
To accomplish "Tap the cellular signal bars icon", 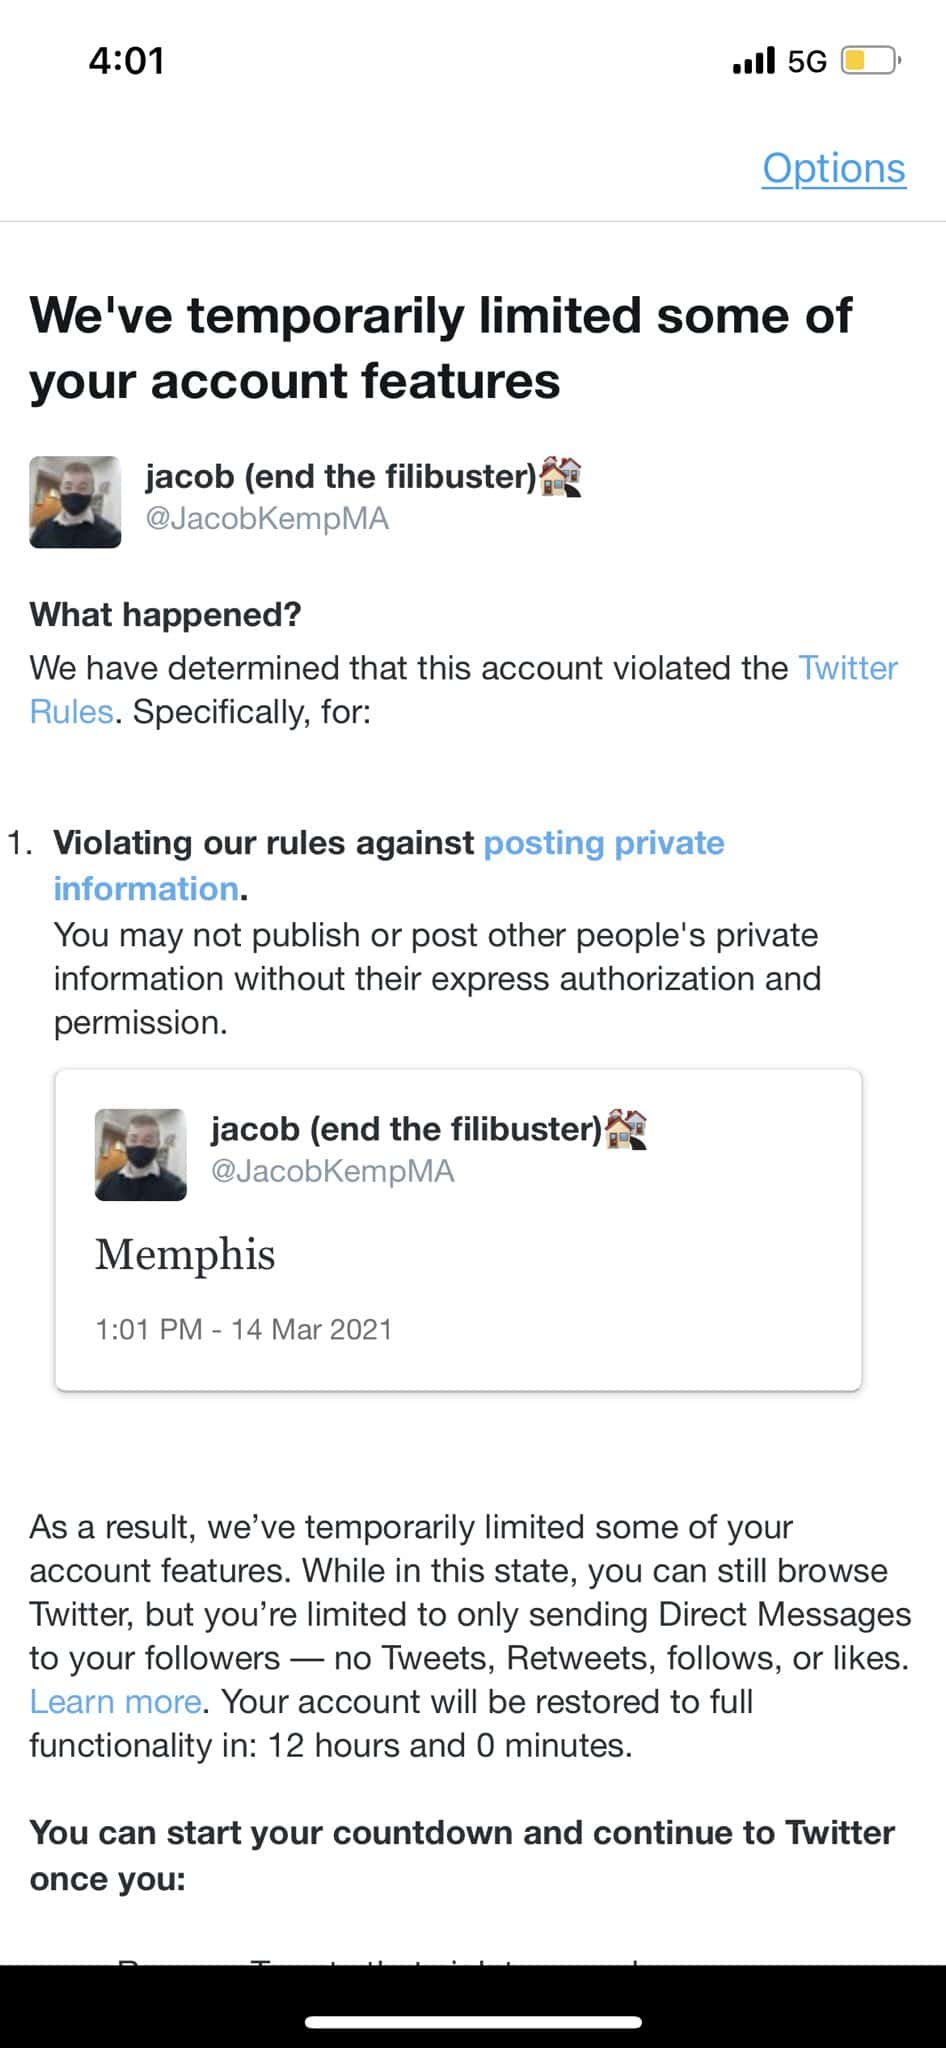I will pos(753,62).
